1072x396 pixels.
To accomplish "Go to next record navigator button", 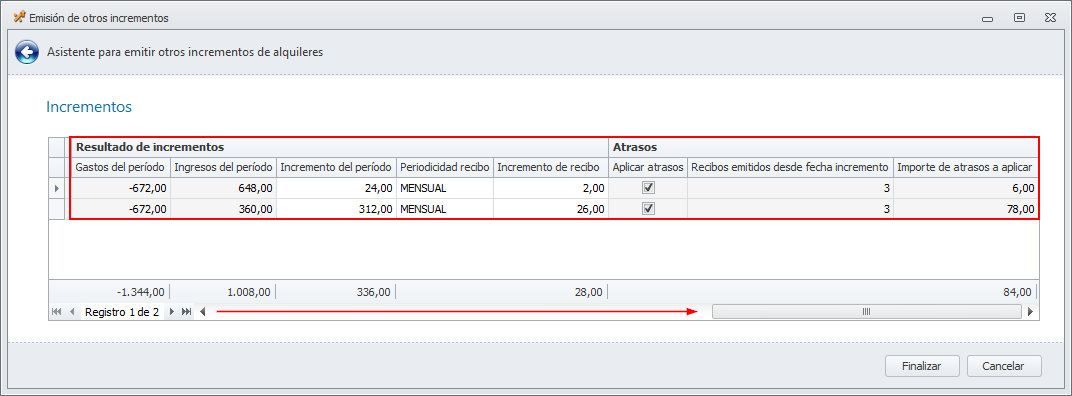I will click(172, 312).
